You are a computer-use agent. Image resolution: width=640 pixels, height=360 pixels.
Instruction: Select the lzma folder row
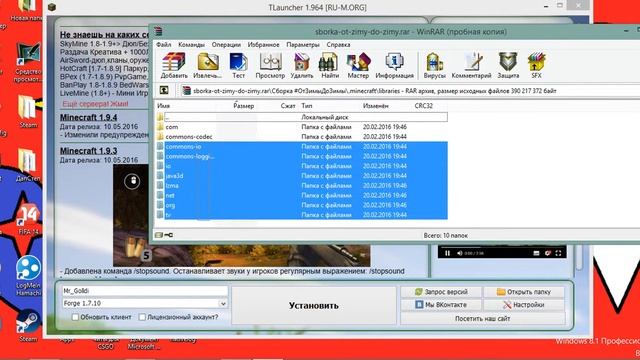coord(301,186)
